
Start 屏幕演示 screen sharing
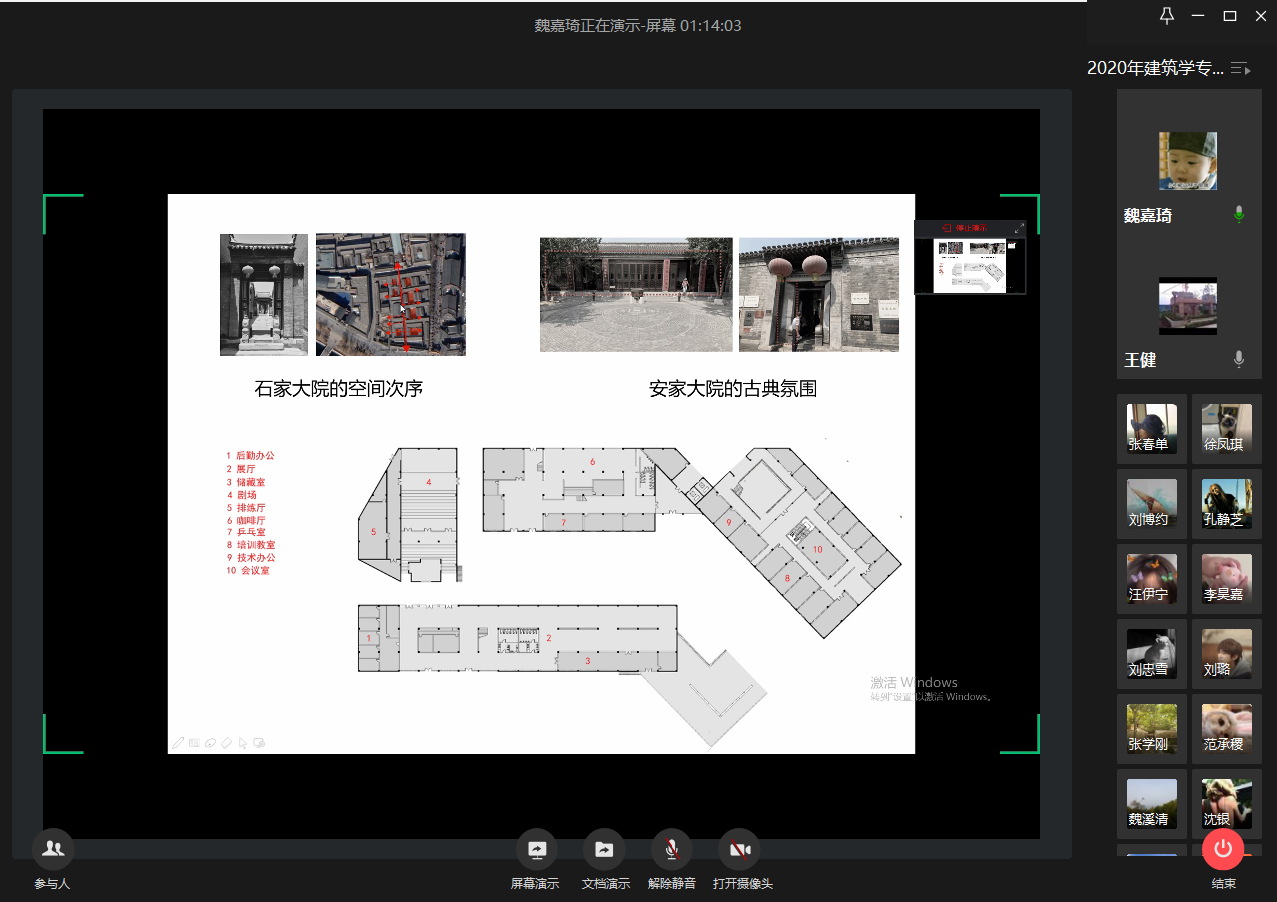point(536,850)
